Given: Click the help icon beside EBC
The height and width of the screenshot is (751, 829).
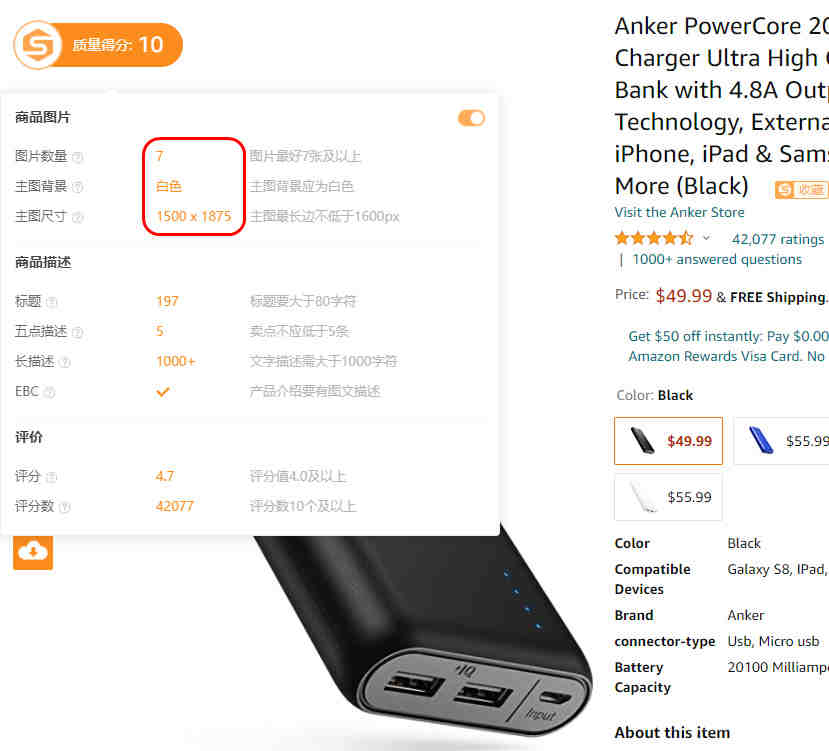Looking at the screenshot, I should pyautogui.click(x=49, y=392).
